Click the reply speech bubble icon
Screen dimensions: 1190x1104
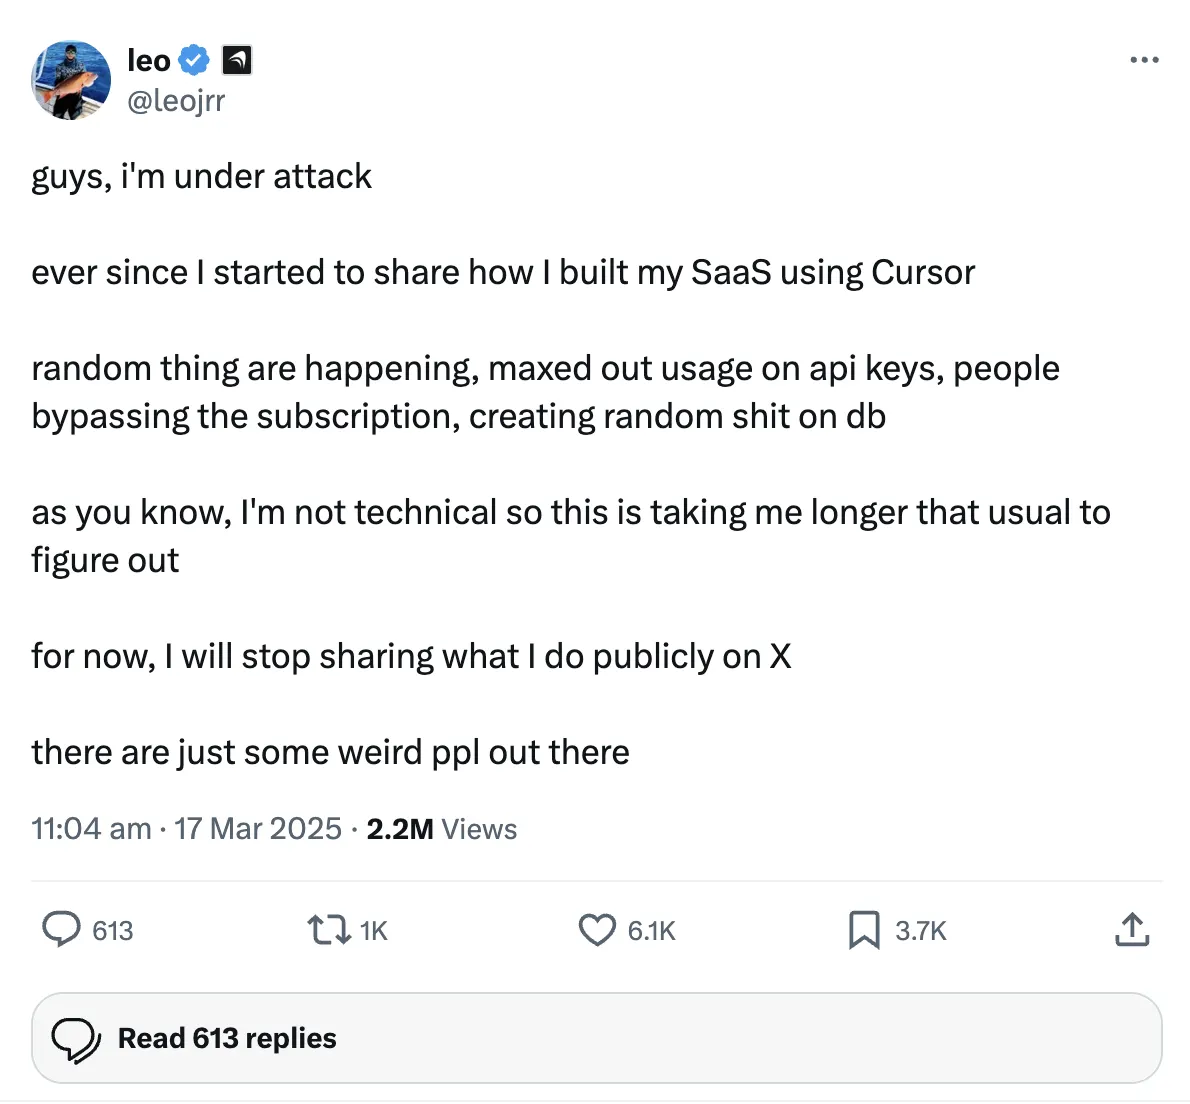pyautogui.click(x=61, y=929)
